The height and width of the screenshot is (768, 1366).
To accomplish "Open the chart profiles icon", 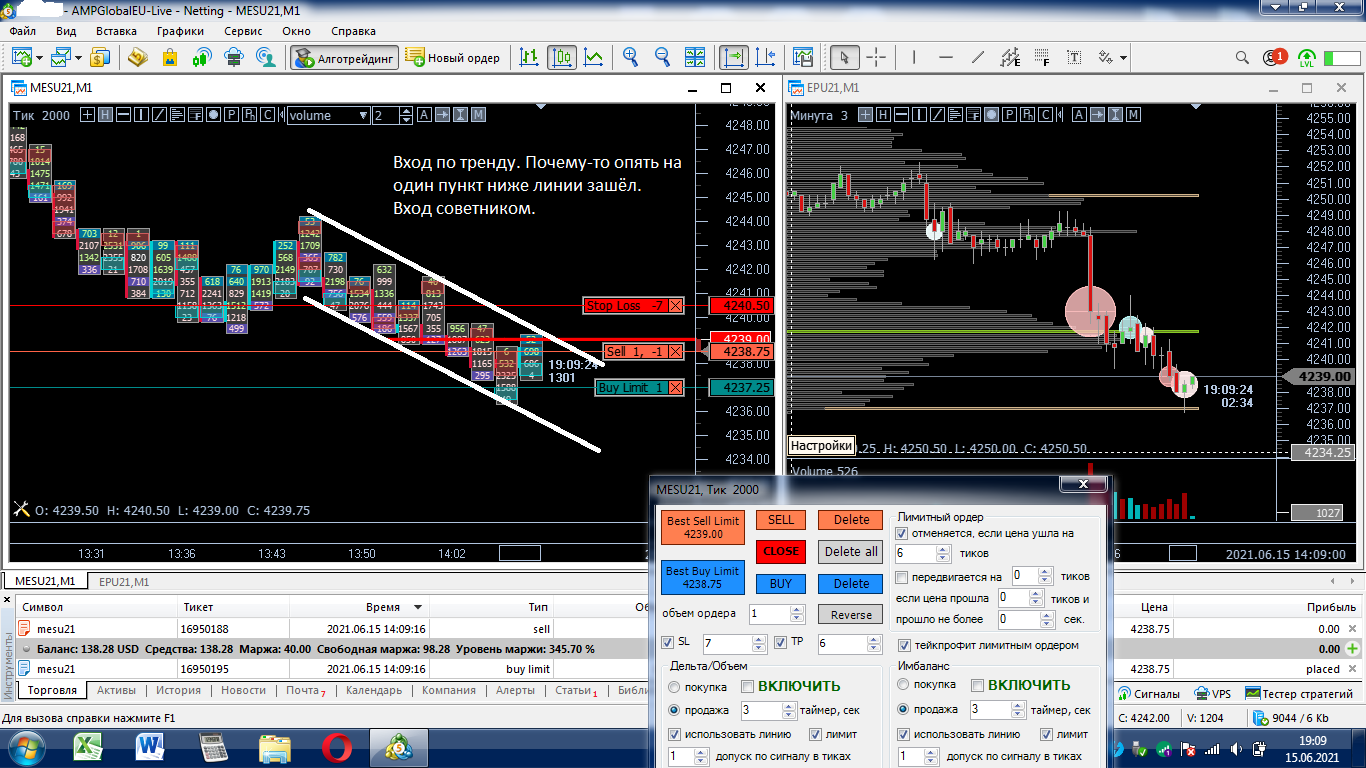I will pyautogui.click(x=62, y=57).
